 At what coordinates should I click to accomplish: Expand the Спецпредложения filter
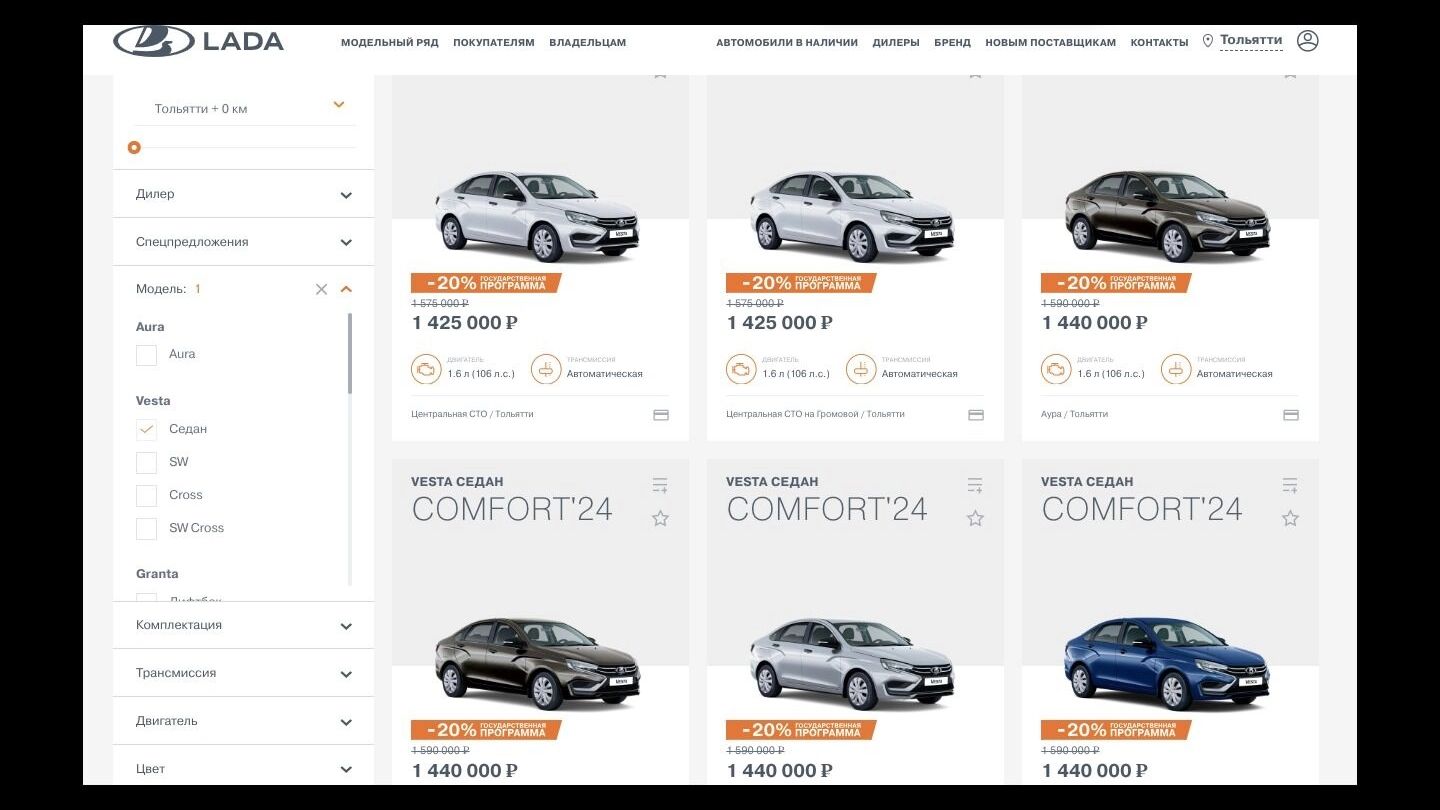tap(243, 242)
